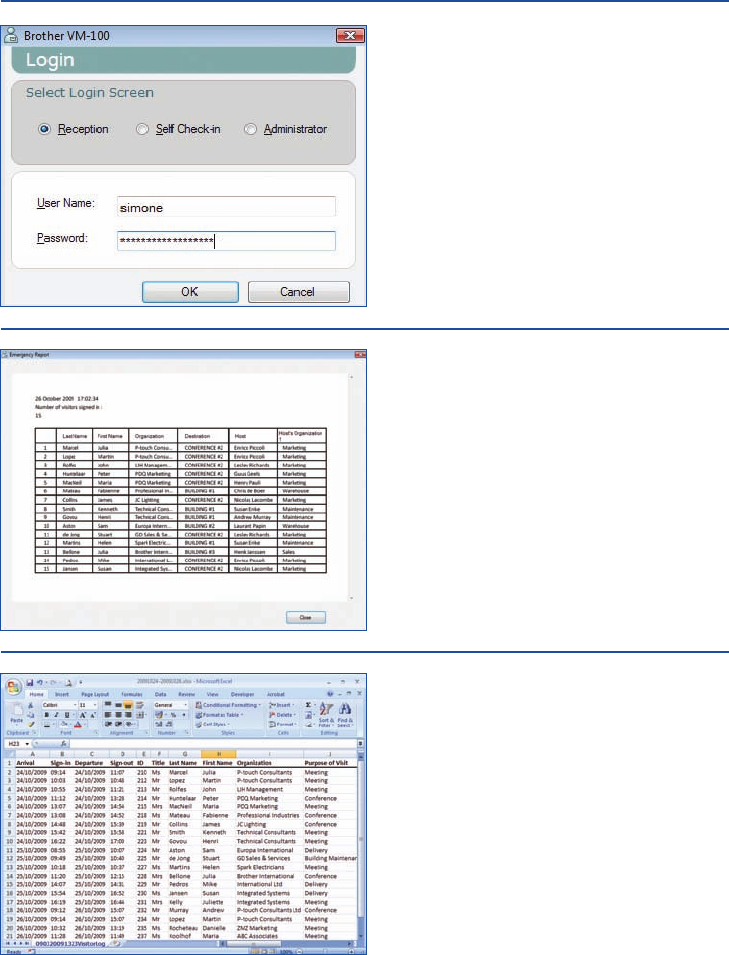
Task: Click the Save icon in Excel quick access toolbar
Action: pyautogui.click(x=29, y=683)
